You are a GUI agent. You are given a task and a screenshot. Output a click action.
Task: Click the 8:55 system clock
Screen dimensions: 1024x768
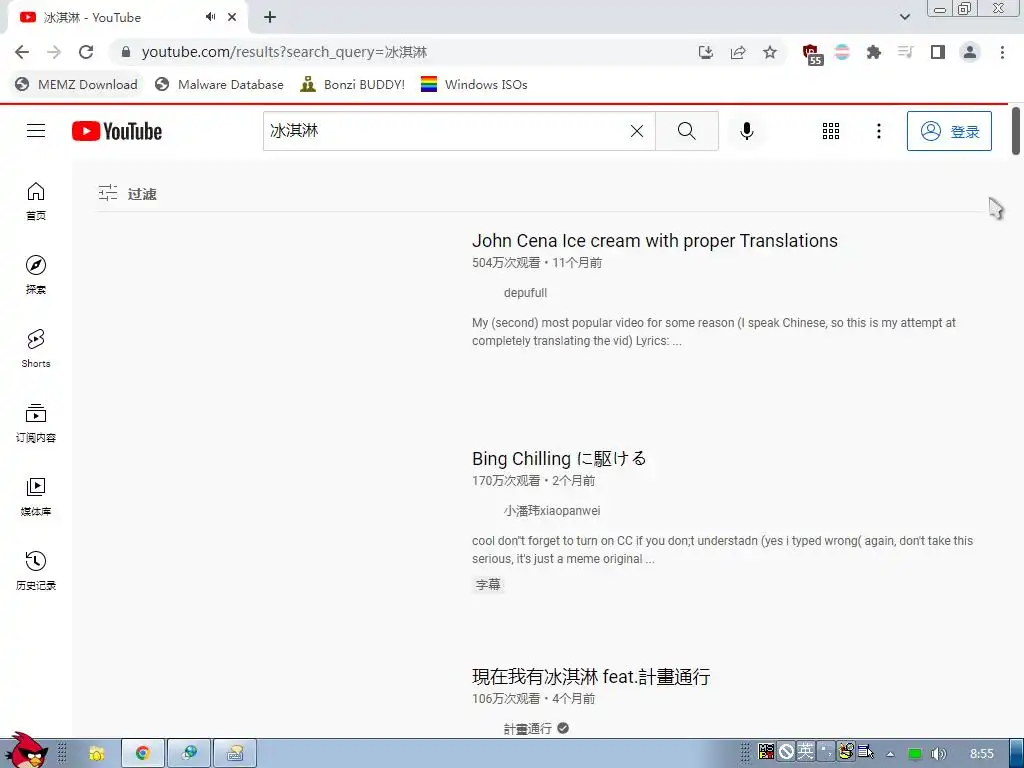point(982,754)
